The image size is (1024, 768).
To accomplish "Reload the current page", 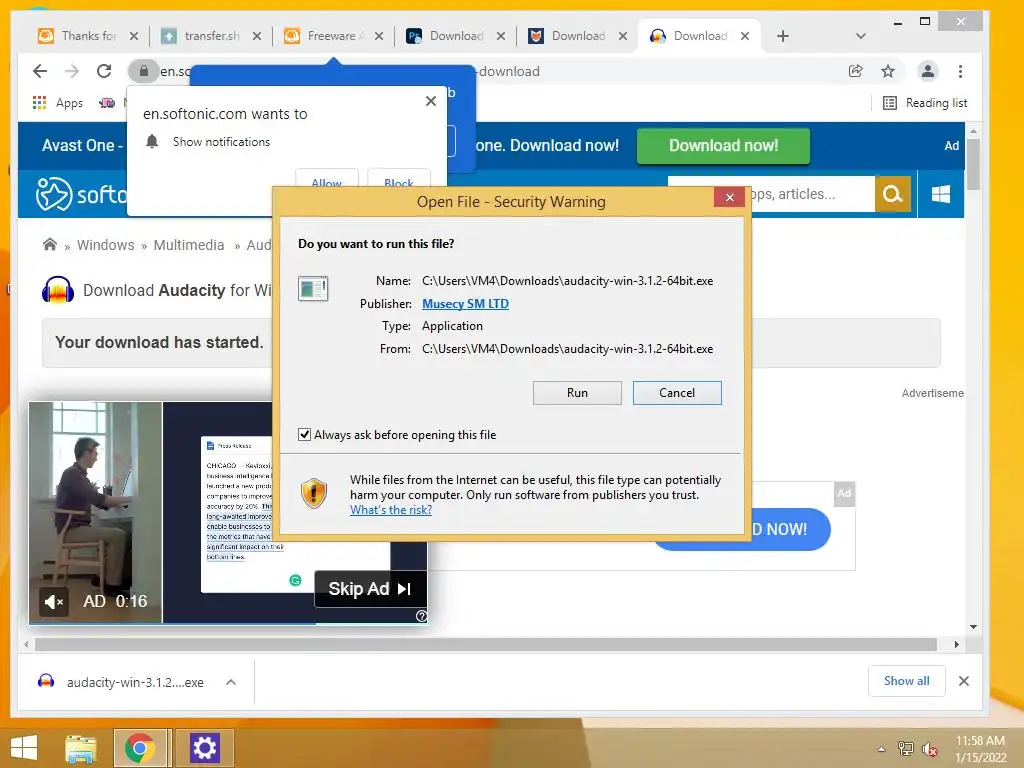I will pyautogui.click(x=104, y=71).
